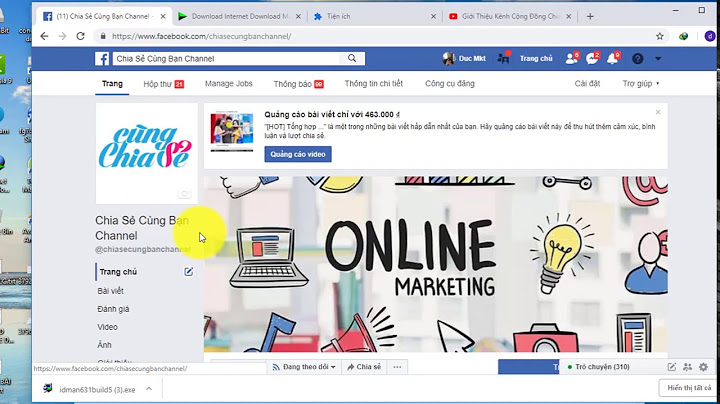Image resolution: width=720 pixels, height=404 pixels.
Task: Click Facebook search field
Action: click(226, 58)
